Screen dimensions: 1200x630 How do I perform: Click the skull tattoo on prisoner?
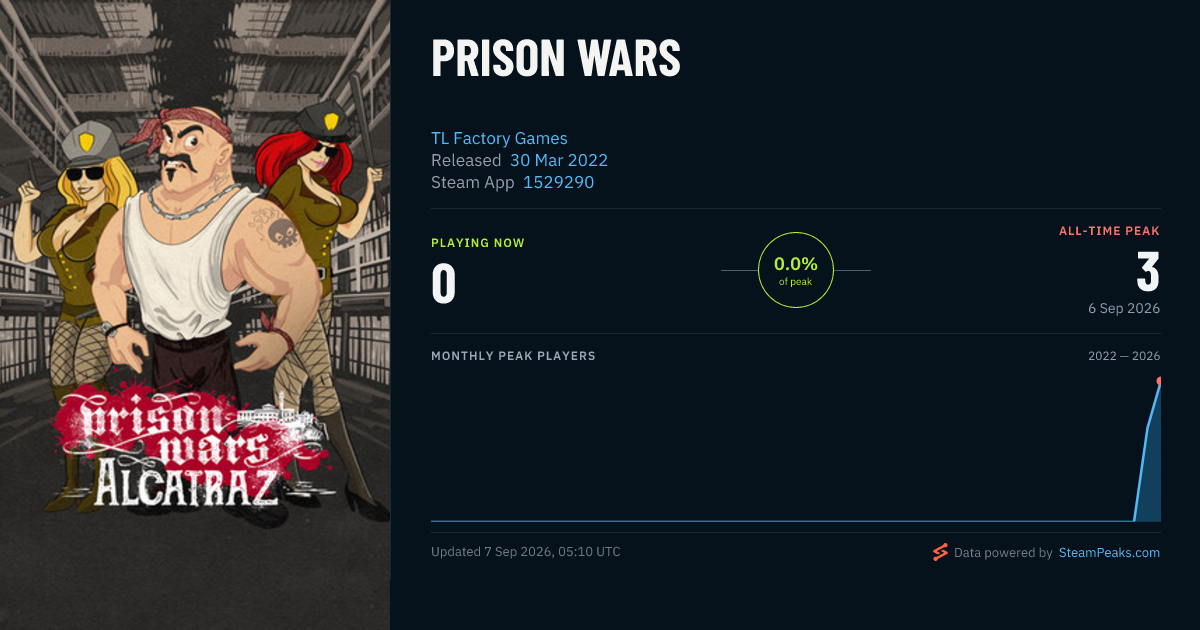(x=277, y=233)
